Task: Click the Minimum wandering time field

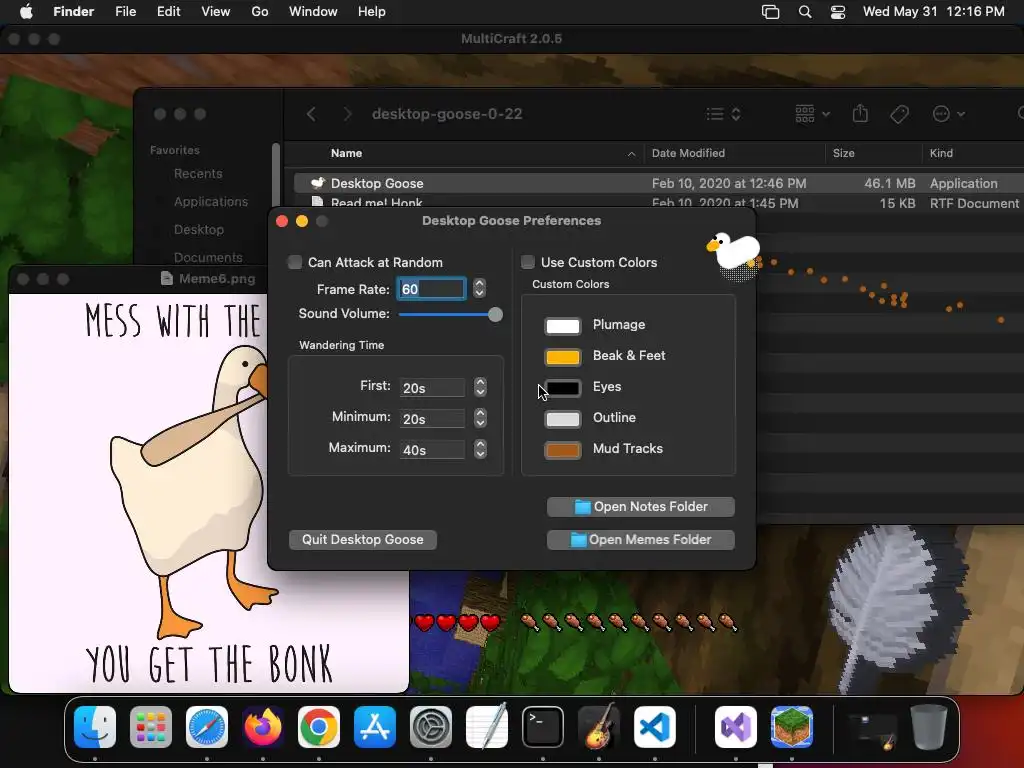Action: click(432, 419)
